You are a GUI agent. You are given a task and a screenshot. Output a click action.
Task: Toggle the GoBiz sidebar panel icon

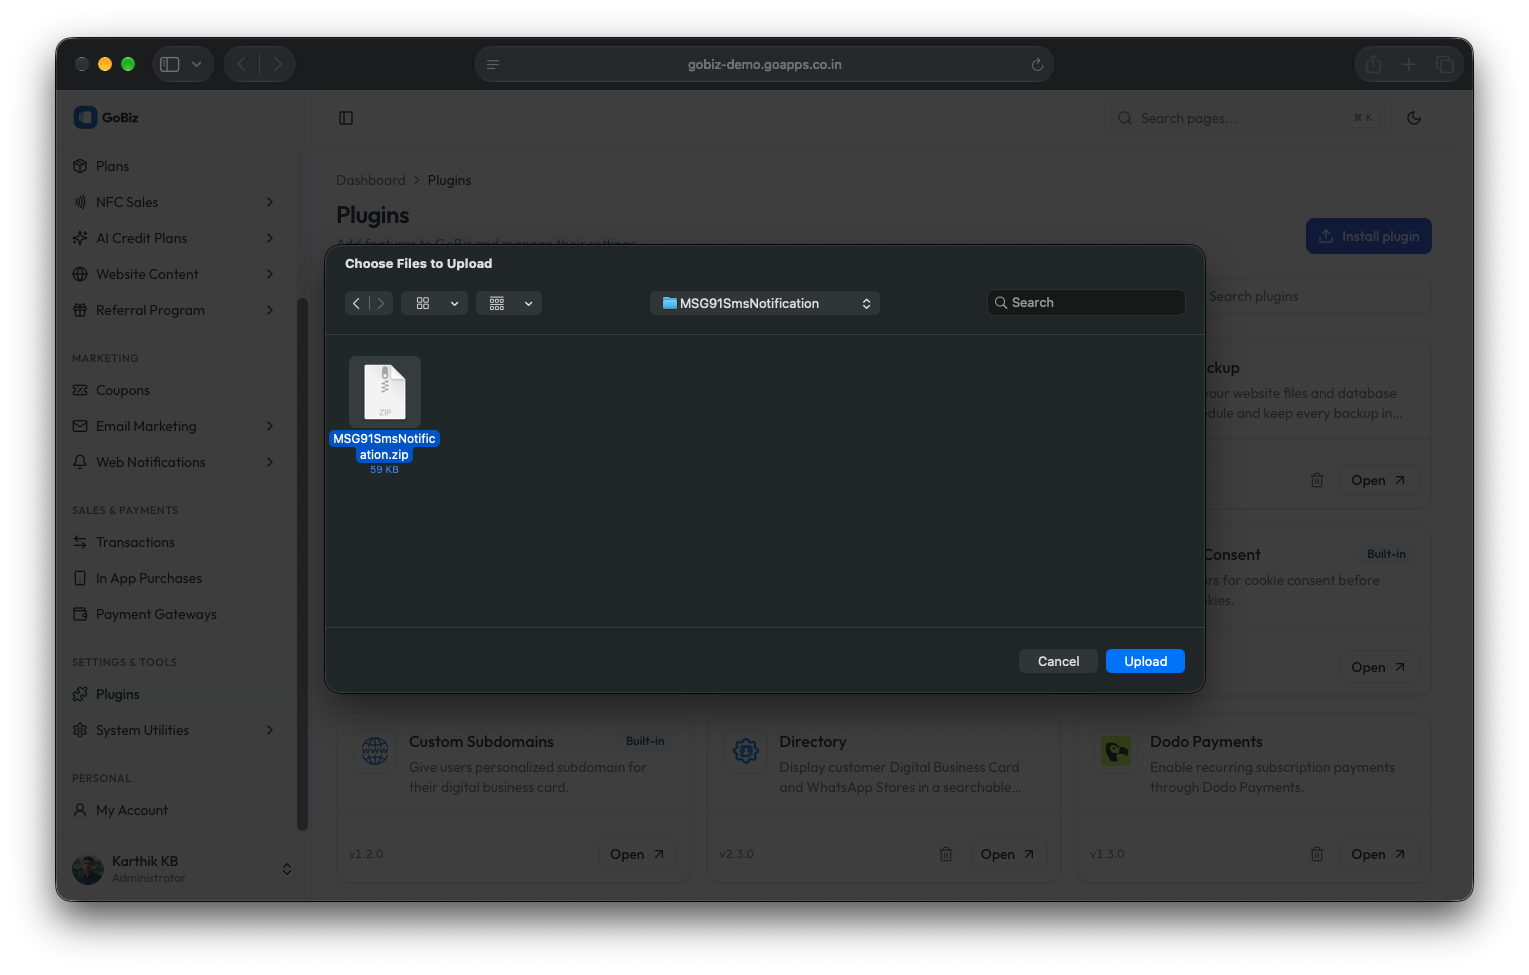coord(346,118)
